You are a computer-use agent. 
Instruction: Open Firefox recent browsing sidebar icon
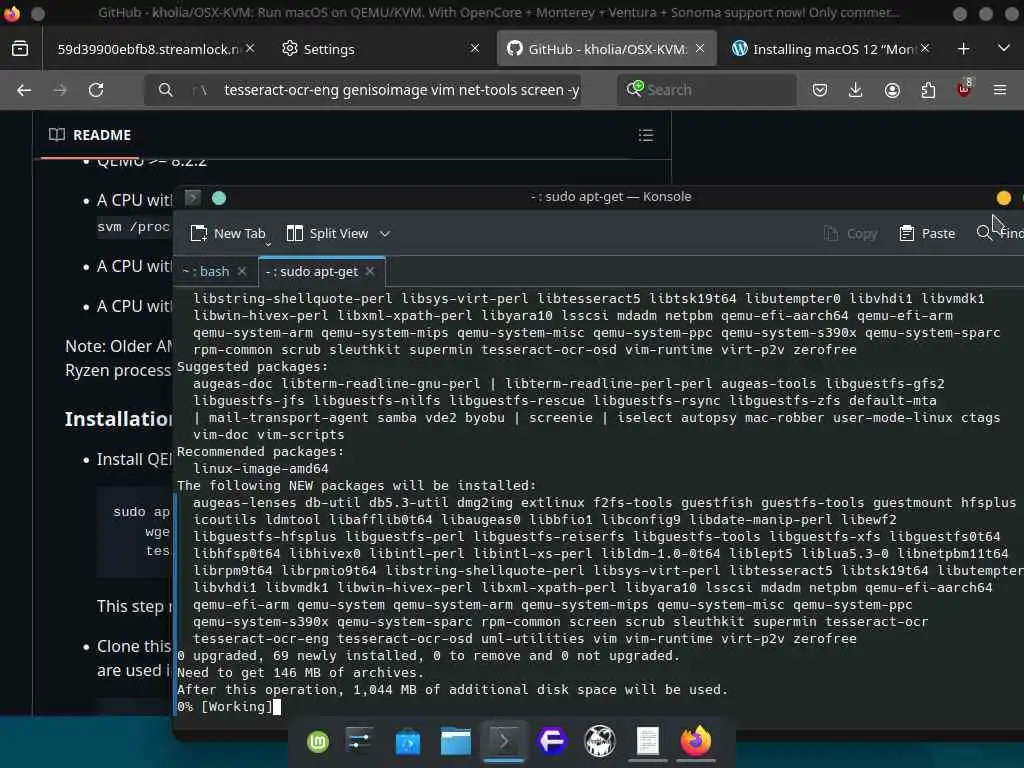pyautogui.click(x=20, y=48)
